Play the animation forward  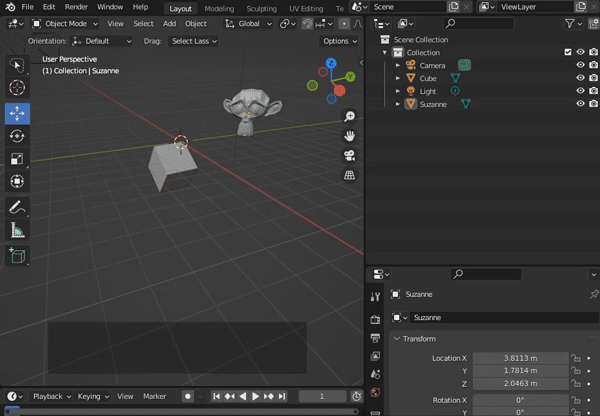tap(256, 396)
